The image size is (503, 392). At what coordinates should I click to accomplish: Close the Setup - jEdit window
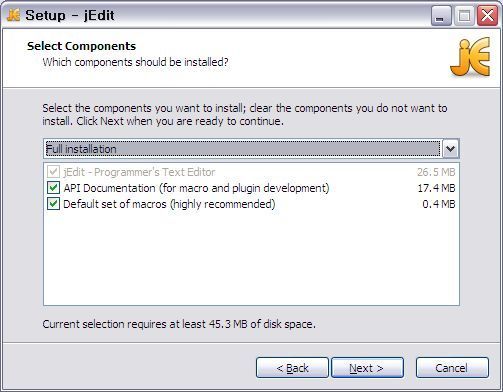(487, 15)
